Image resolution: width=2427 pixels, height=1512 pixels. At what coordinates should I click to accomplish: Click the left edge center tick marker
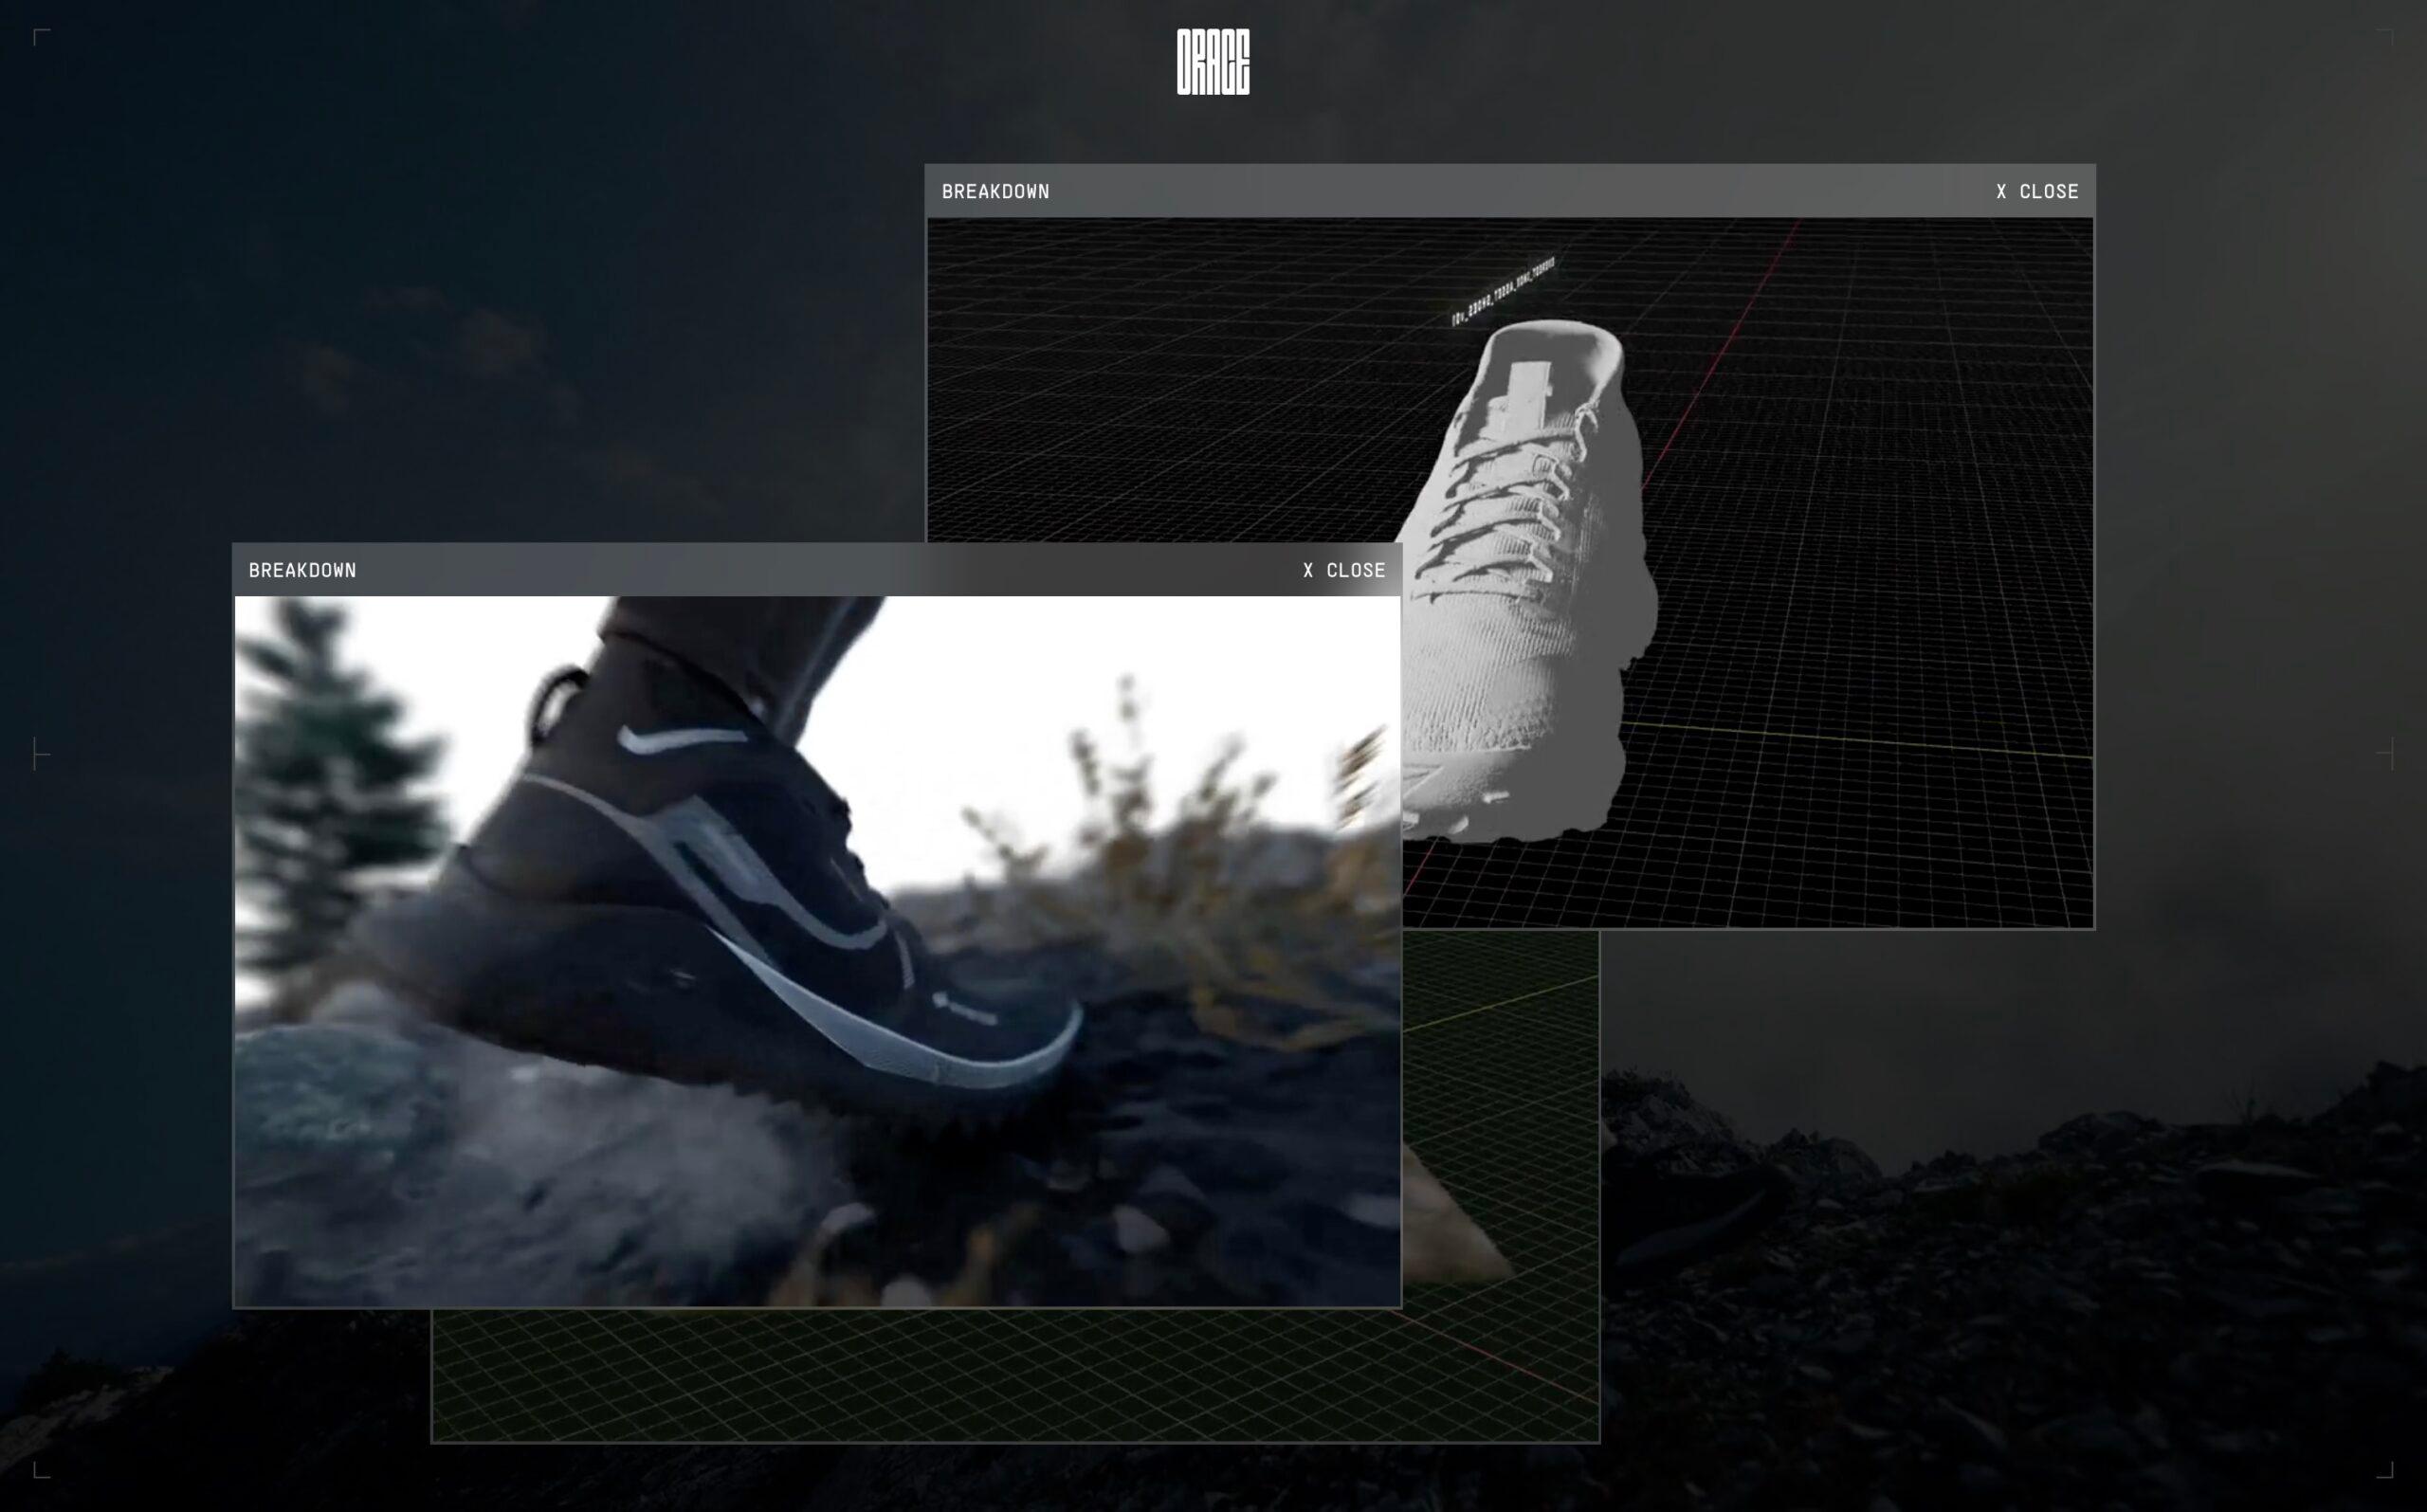(40, 753)
